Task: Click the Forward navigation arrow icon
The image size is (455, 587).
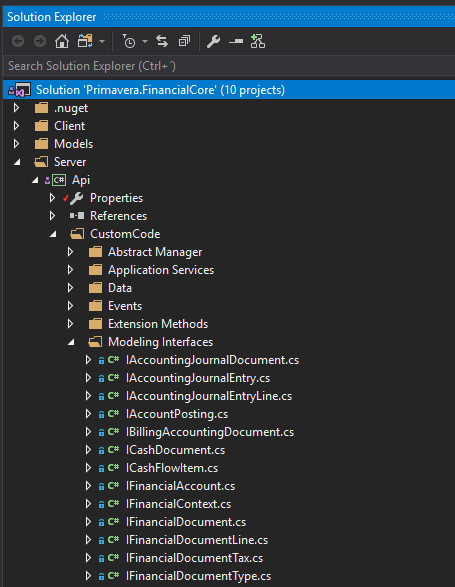Action: pyautogui.click(x=40, y=41)
